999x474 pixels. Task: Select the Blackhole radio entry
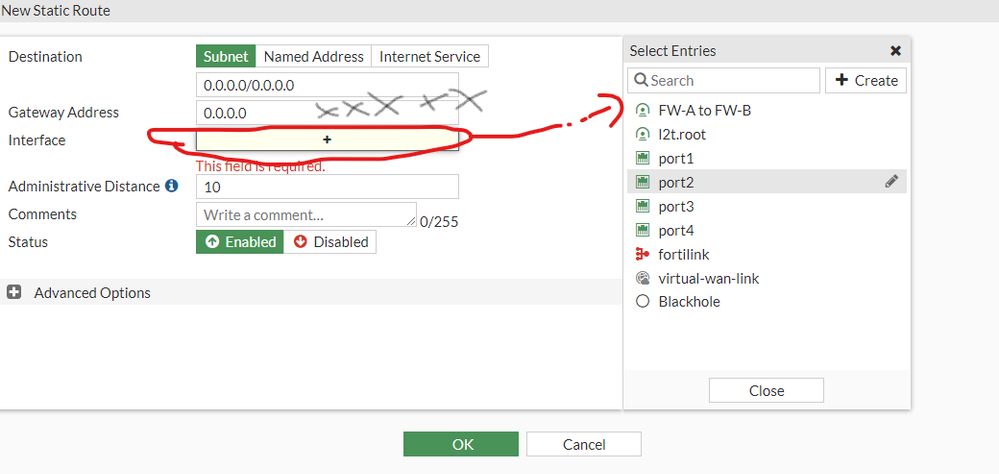point(689,302)
